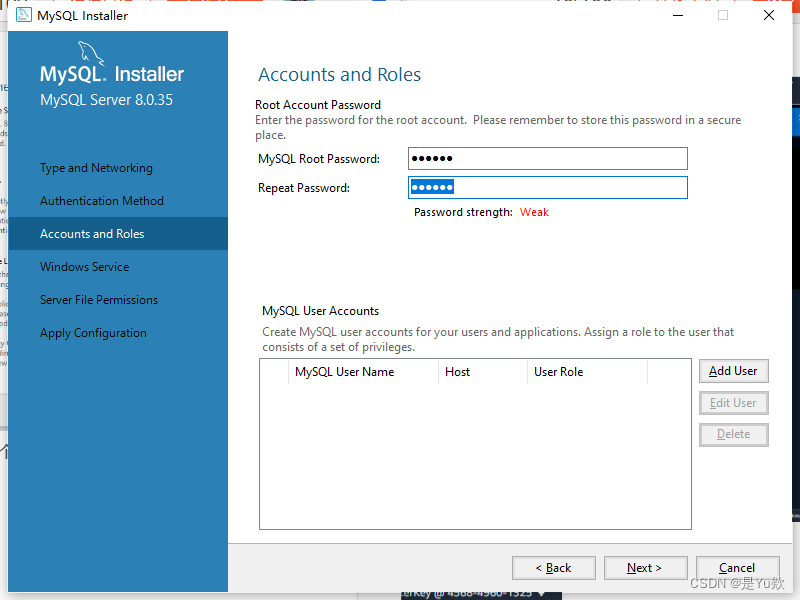Click the MySQL Server 8.0.35 version text
Image resolution: width=800 pixels, height=600 pixels.
click(107, 100)
